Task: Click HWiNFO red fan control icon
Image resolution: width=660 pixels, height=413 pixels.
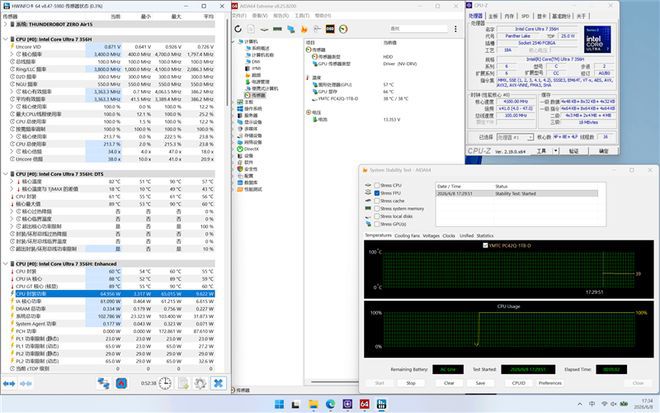Action: point(121,383)
